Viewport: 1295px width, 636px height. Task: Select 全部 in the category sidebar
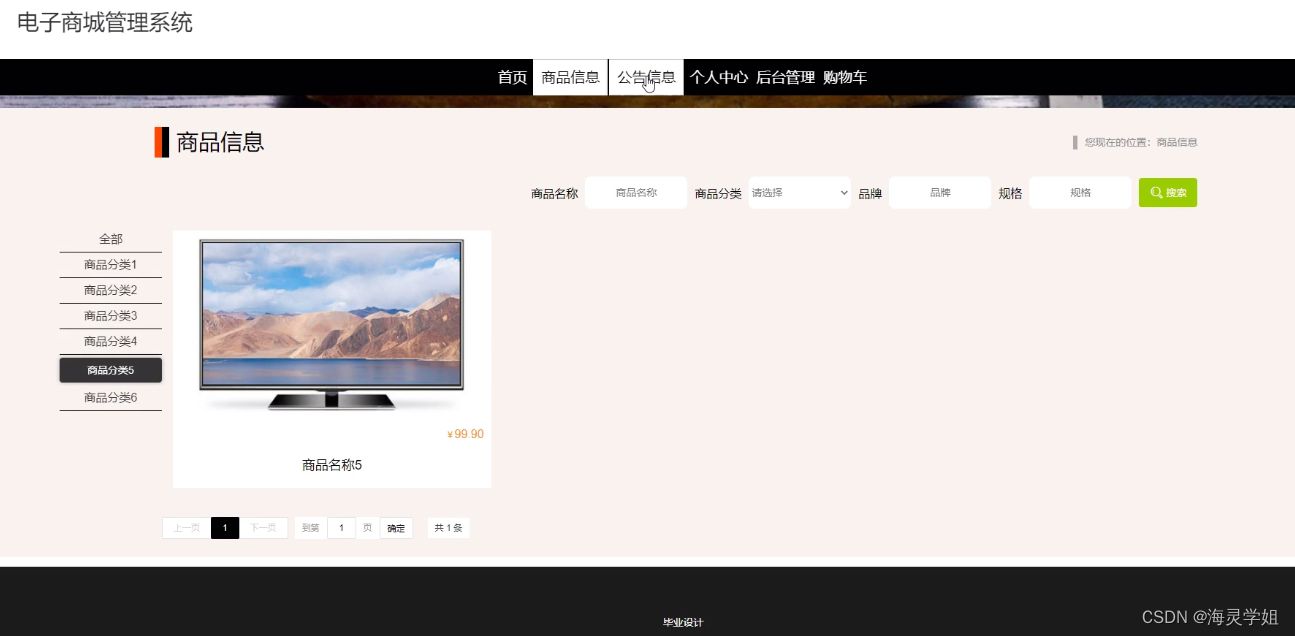click(110, 239)
